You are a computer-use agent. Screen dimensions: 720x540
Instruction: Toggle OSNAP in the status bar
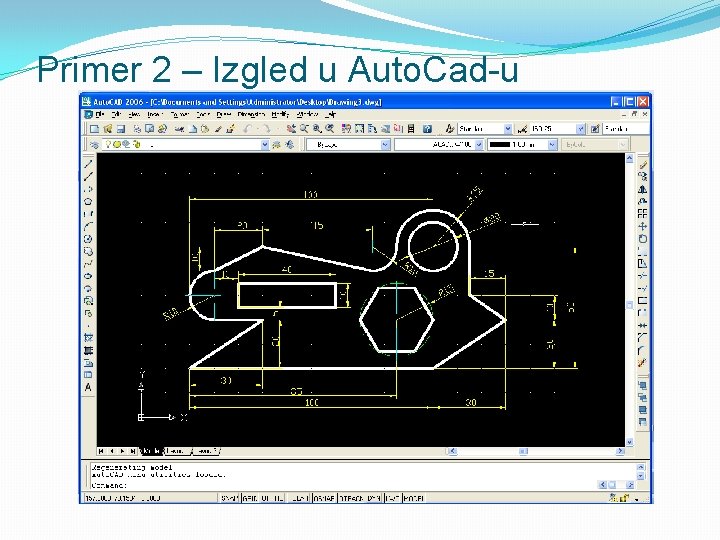tap(324, 498)
